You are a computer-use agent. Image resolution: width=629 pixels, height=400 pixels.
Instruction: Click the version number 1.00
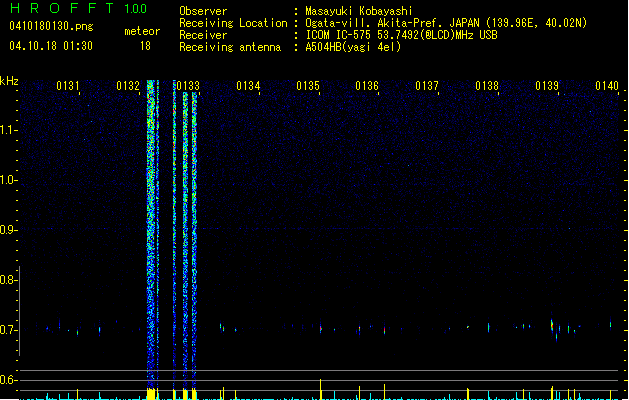136,9
